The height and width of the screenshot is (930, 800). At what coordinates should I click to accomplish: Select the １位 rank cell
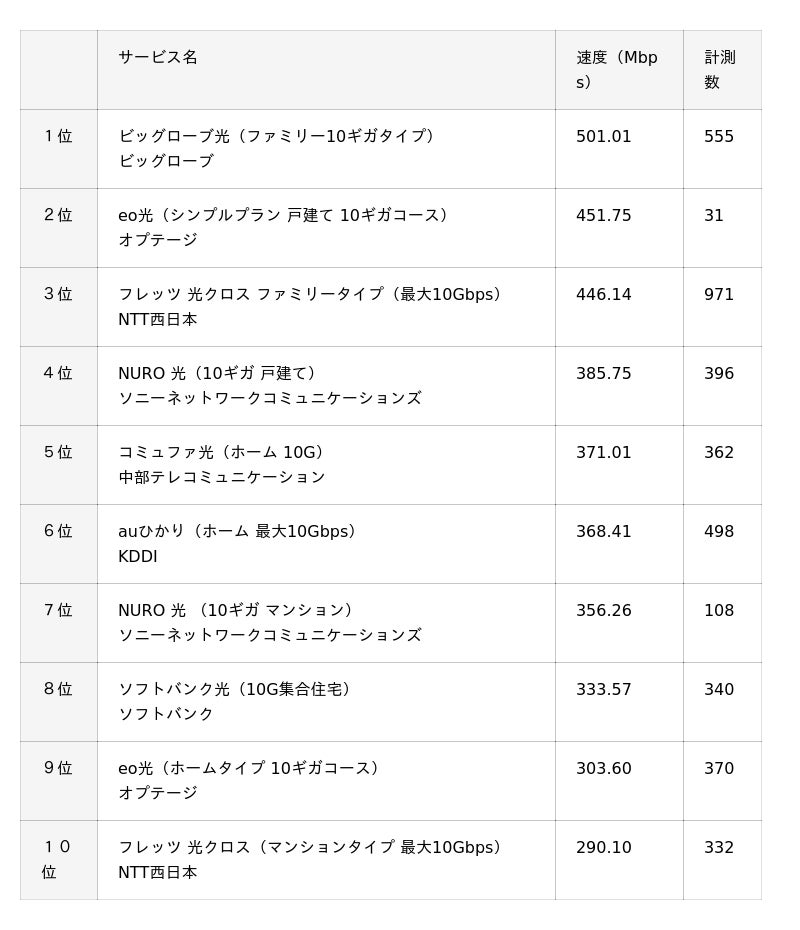(x=58, y=136)
